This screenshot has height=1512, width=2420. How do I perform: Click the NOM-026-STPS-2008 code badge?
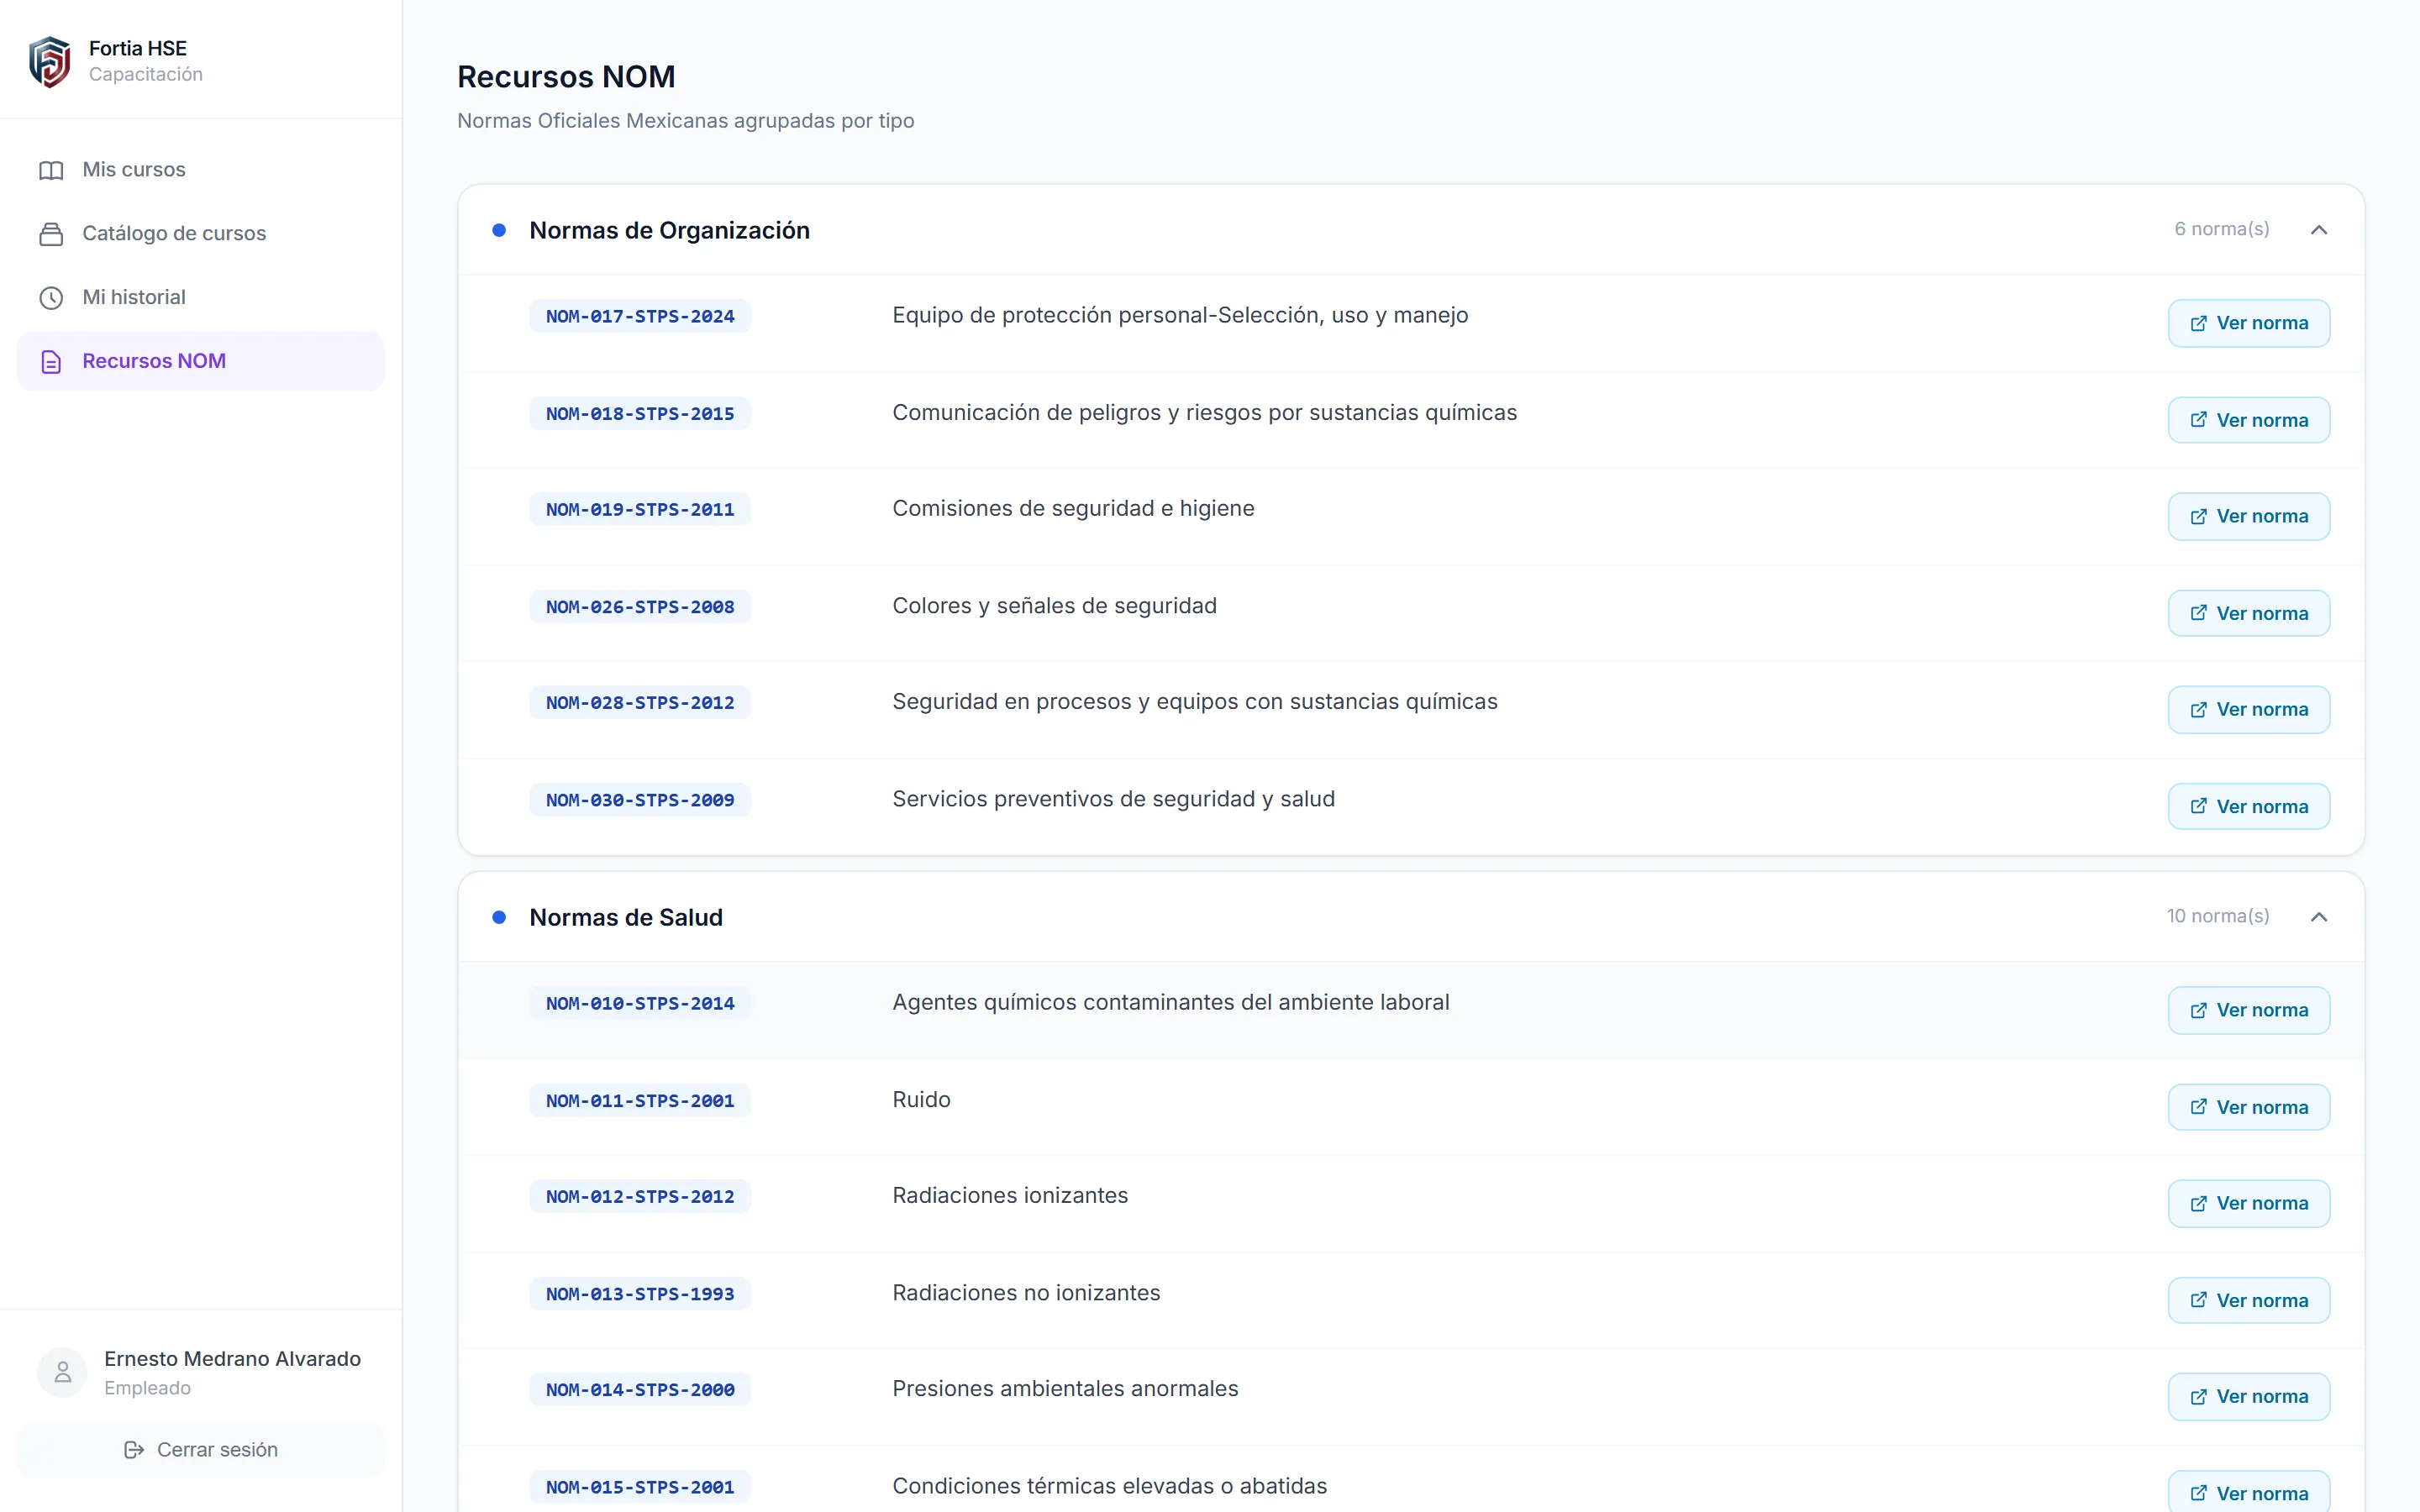[x=640, y=606]
